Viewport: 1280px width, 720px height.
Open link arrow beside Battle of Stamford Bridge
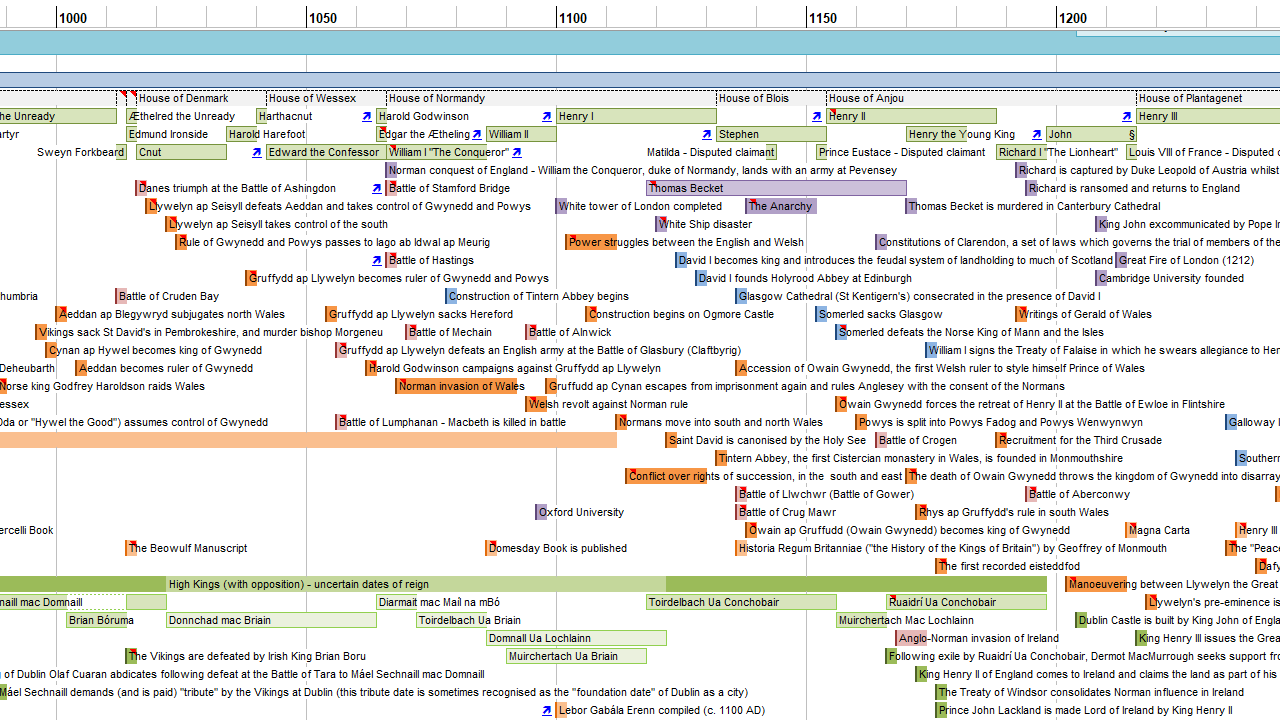click(x=377, y=189)
